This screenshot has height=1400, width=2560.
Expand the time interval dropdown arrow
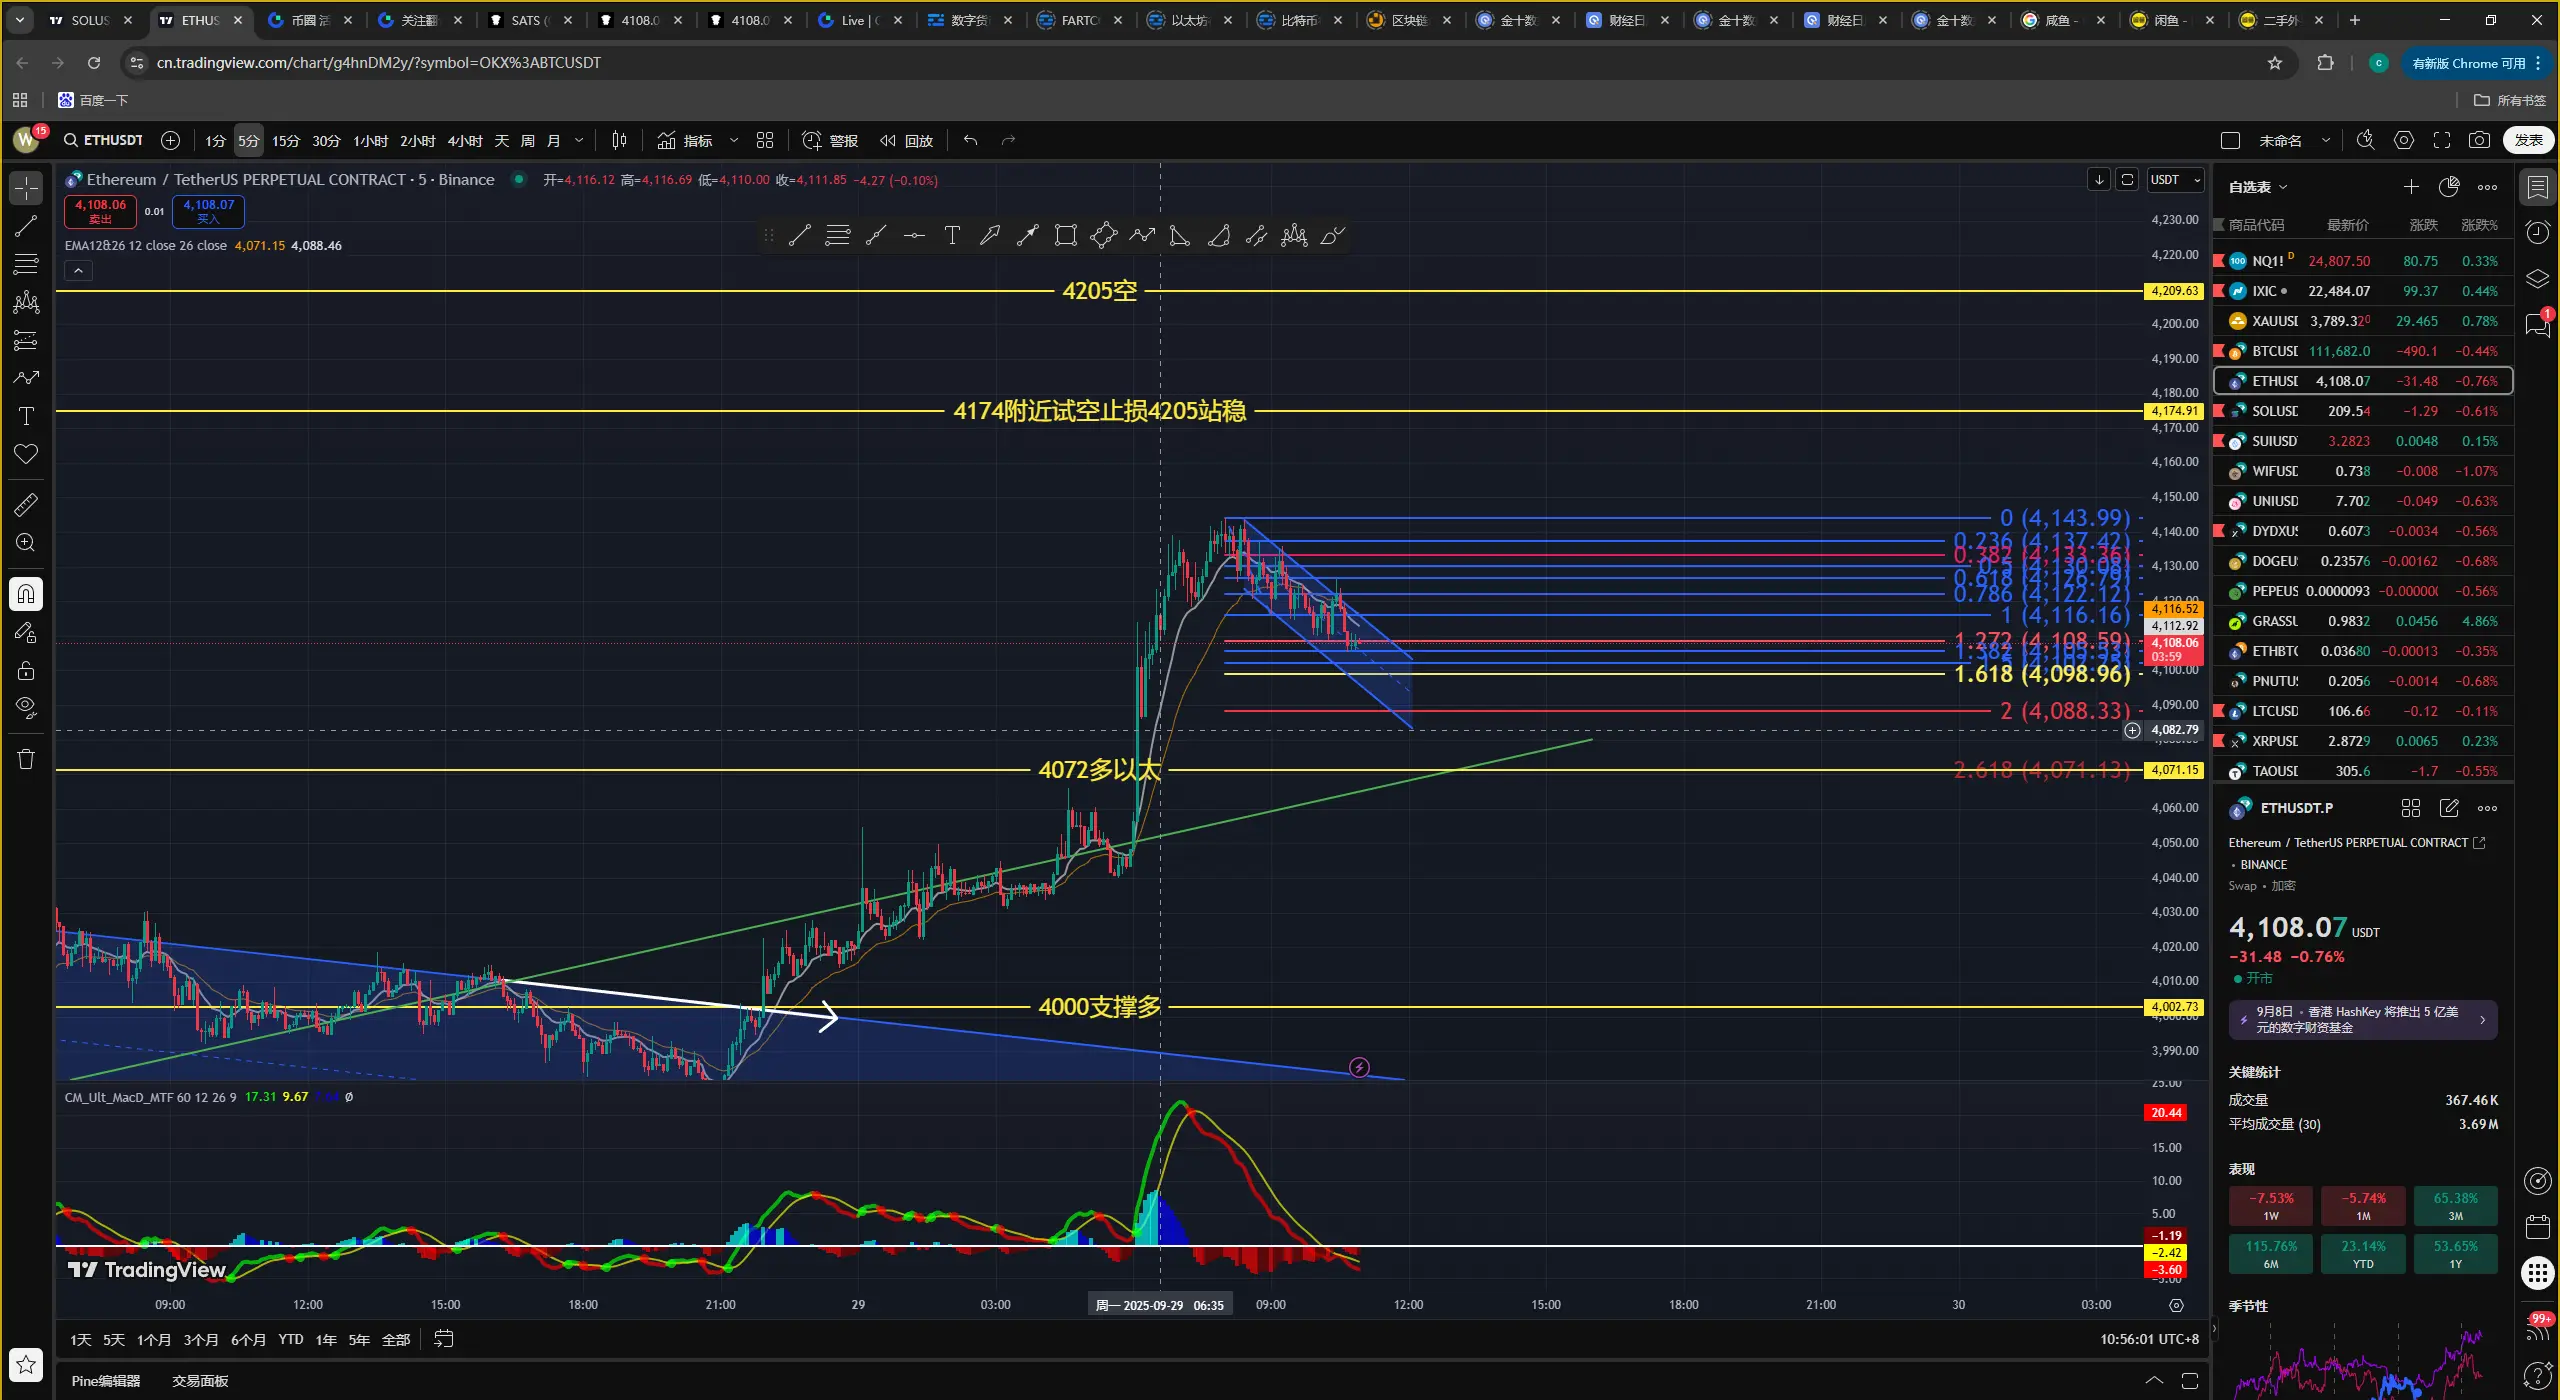point(579,141)
